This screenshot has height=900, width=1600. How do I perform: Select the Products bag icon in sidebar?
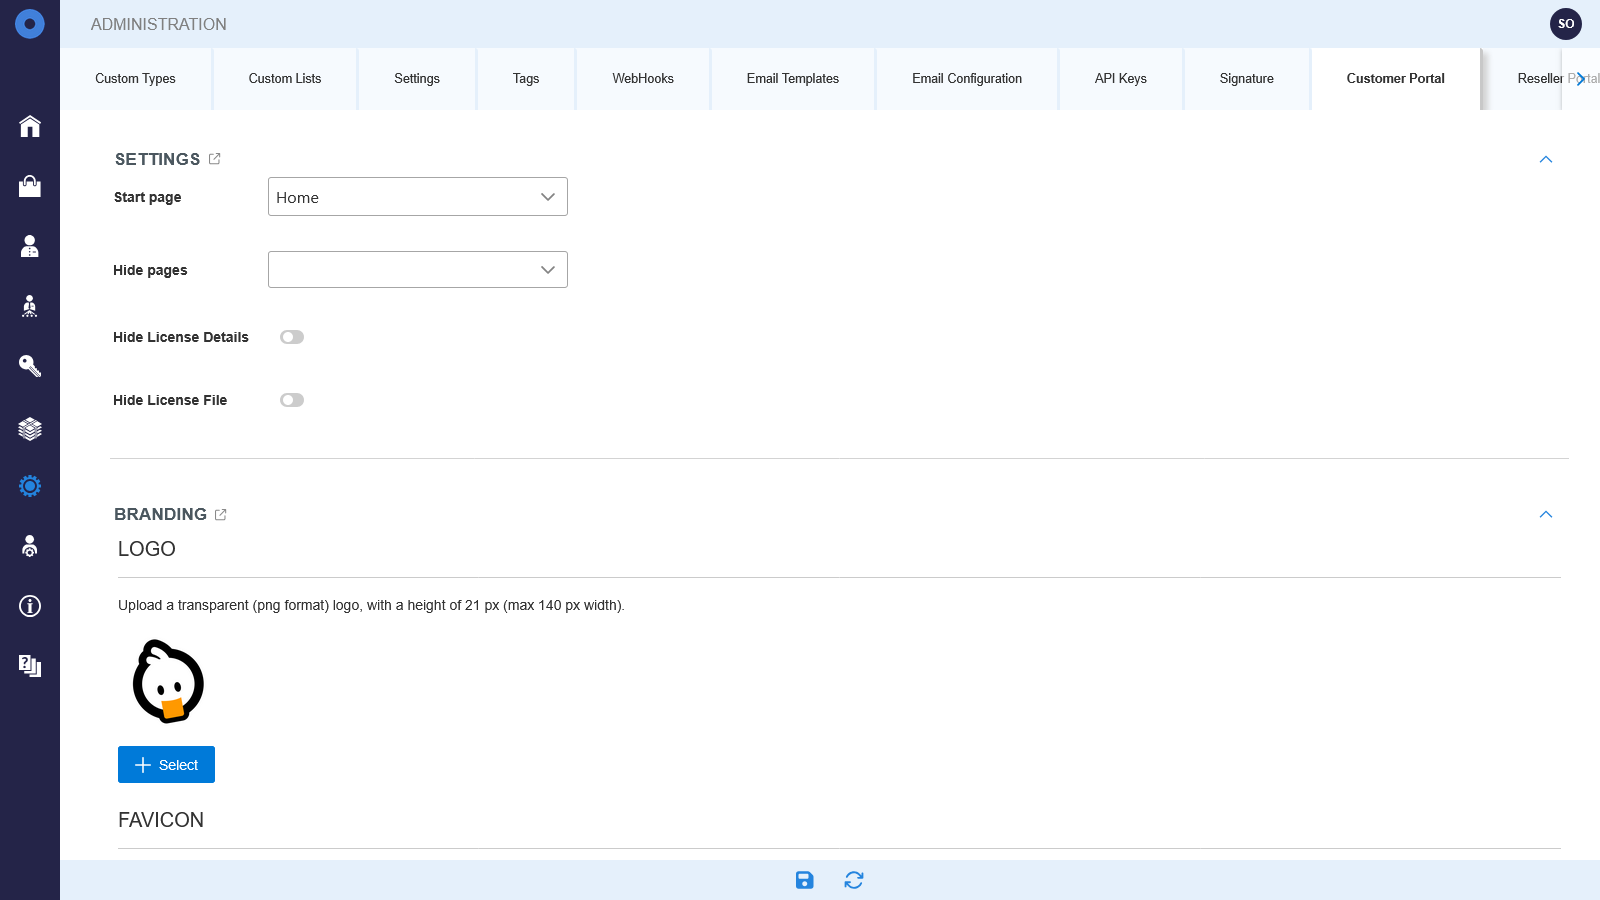30,186
